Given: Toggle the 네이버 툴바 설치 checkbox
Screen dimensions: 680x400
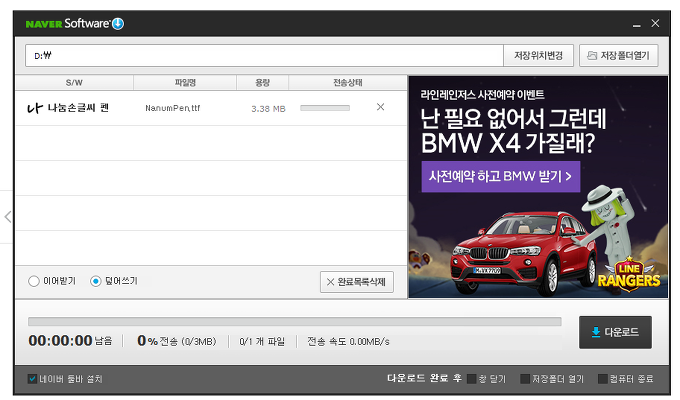Looking at the screenshot, I should pos(32,379).
